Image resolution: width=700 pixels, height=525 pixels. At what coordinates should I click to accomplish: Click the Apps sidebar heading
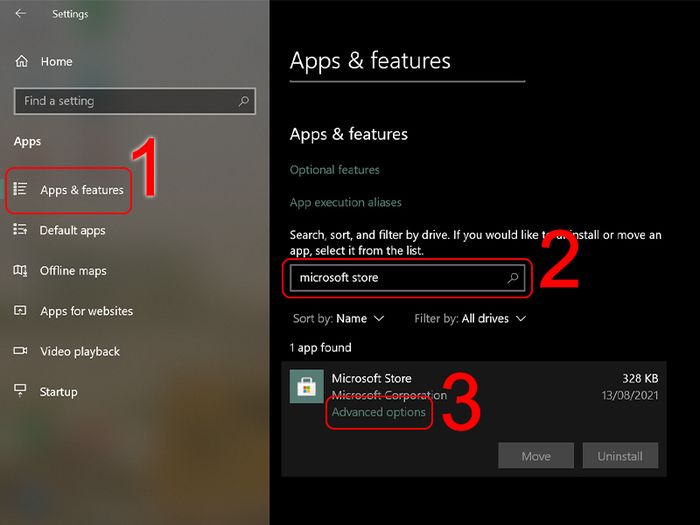click(x=27, y=142)
